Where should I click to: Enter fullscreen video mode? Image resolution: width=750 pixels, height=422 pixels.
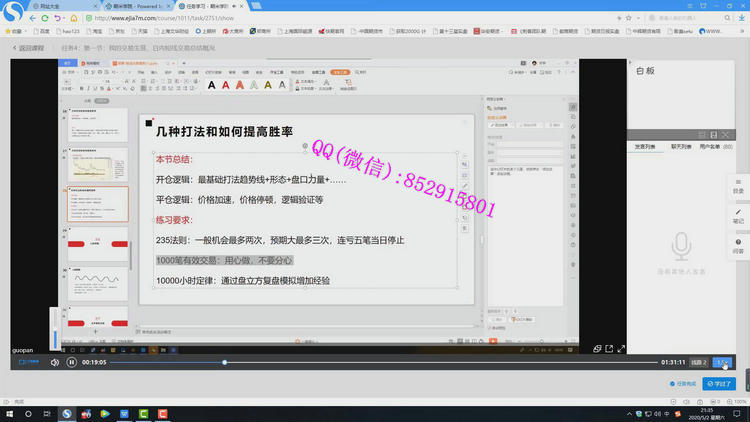(x=621, y=349)
